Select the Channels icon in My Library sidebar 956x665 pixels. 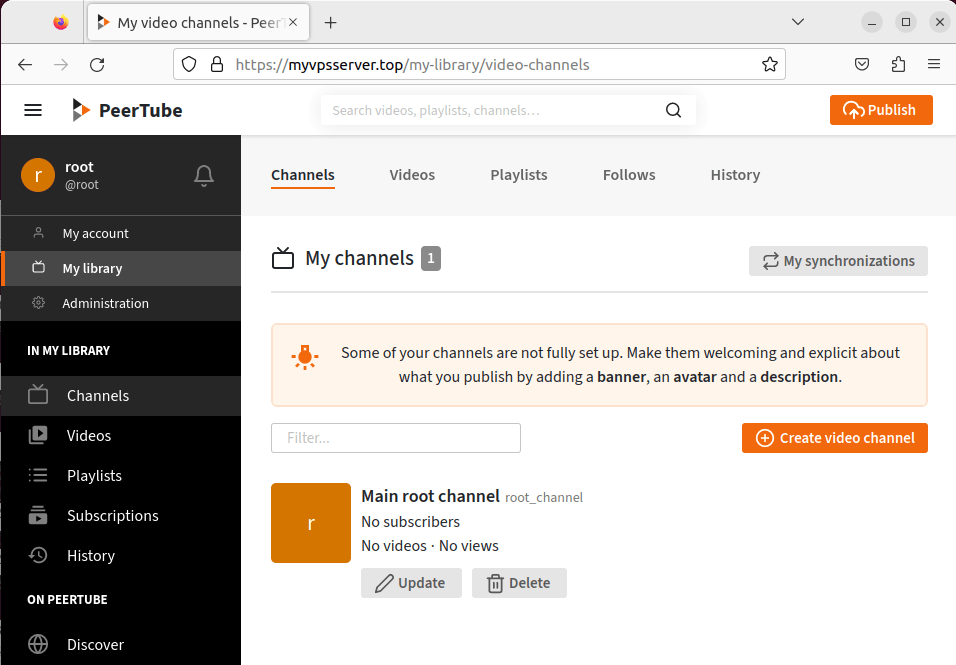38,395
